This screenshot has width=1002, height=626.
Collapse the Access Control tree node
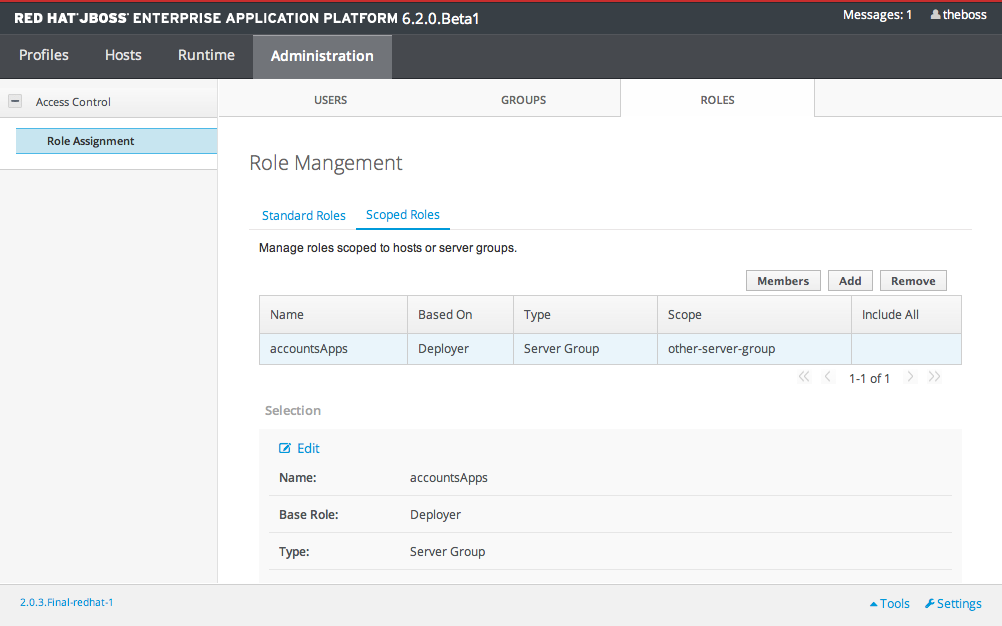point(15,101)
